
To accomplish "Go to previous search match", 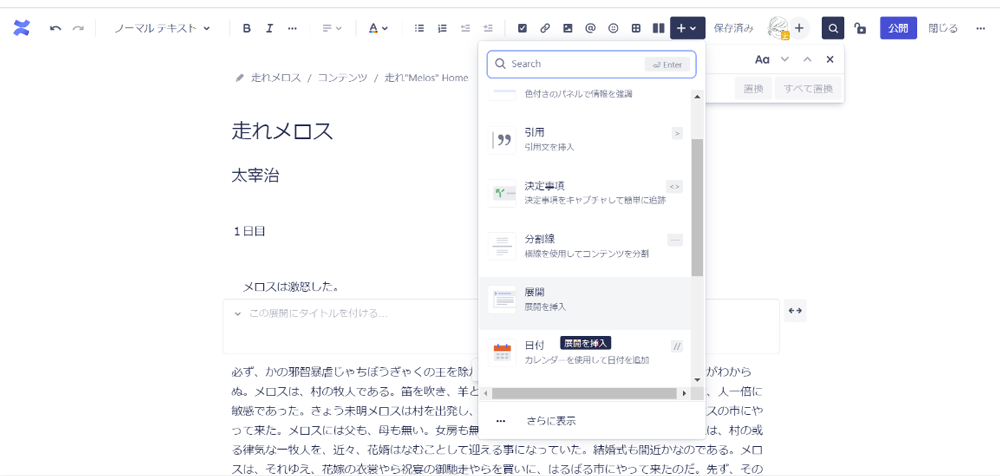I will click(x=807, y=59).
